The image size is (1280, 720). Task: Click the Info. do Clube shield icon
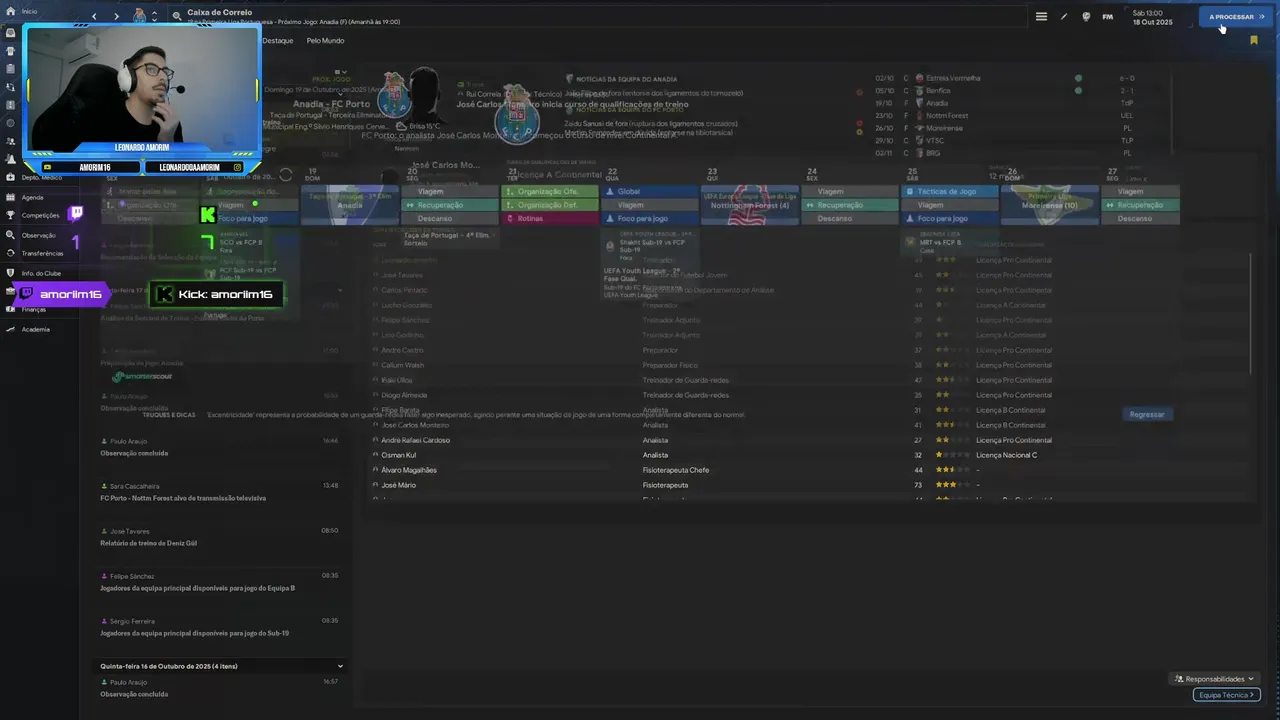[10, 273]
